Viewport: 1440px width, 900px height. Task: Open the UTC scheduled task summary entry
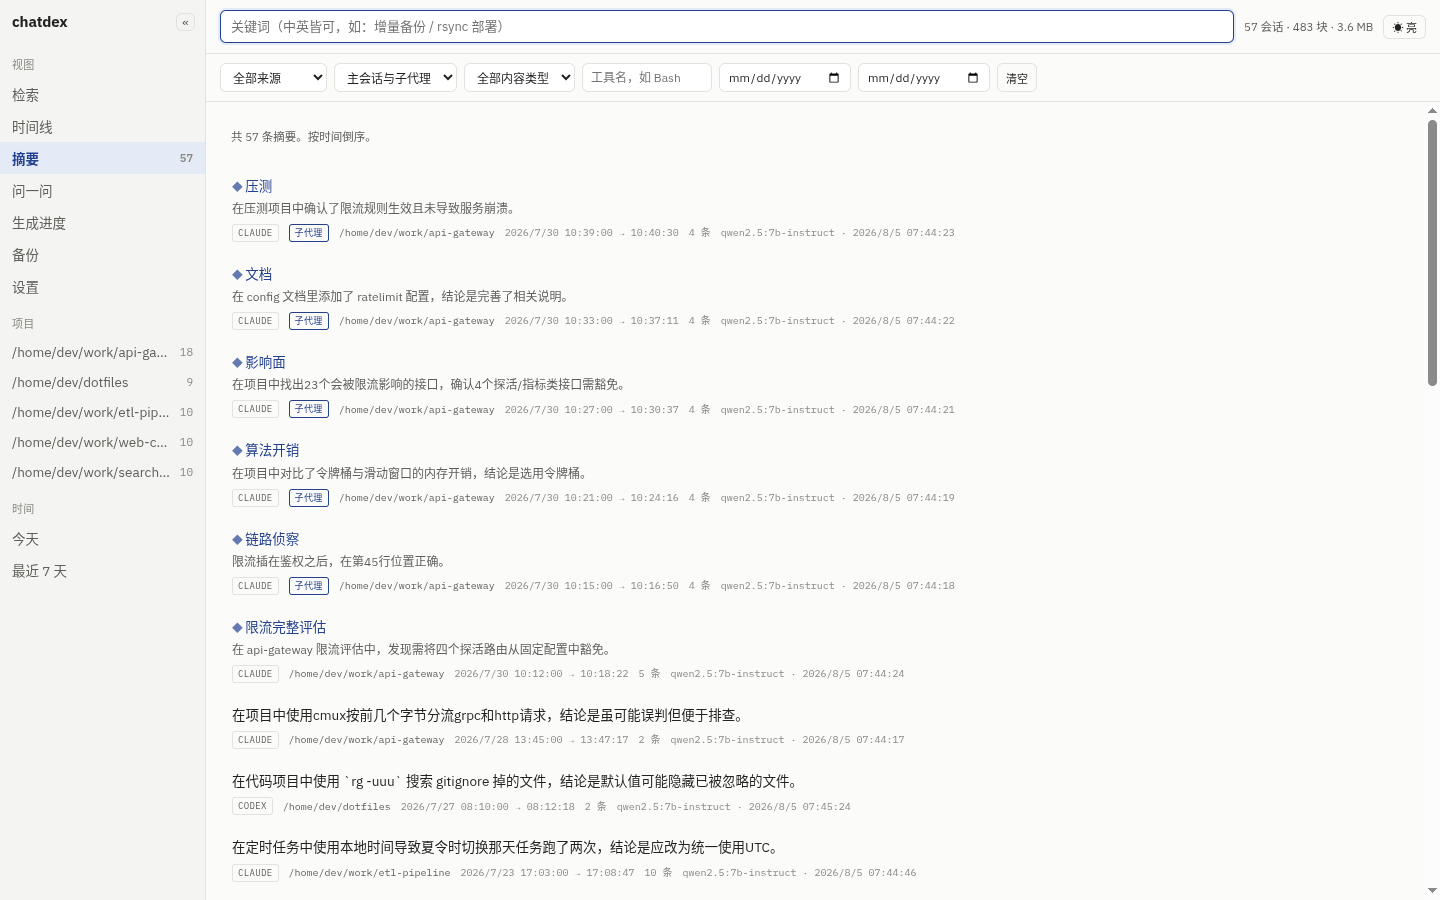click(506, 847)
